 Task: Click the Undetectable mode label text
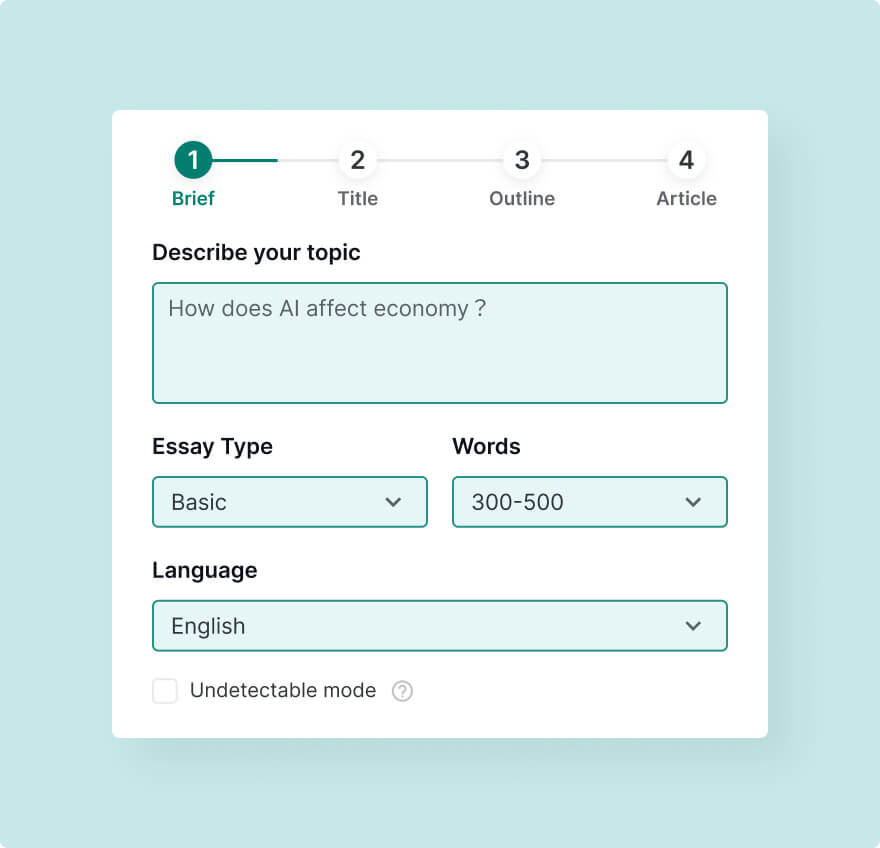[x=283, y=690]
